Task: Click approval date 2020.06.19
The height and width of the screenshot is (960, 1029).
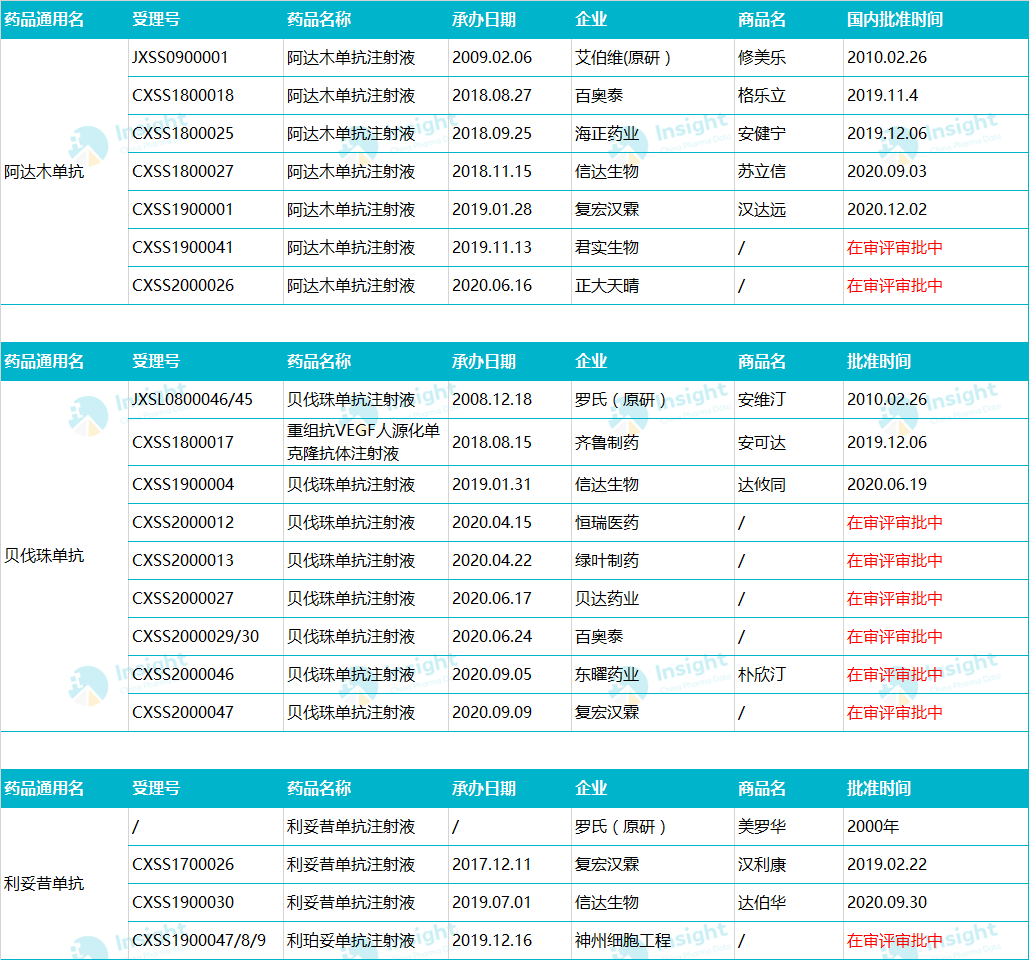Action: coord(887,485)
